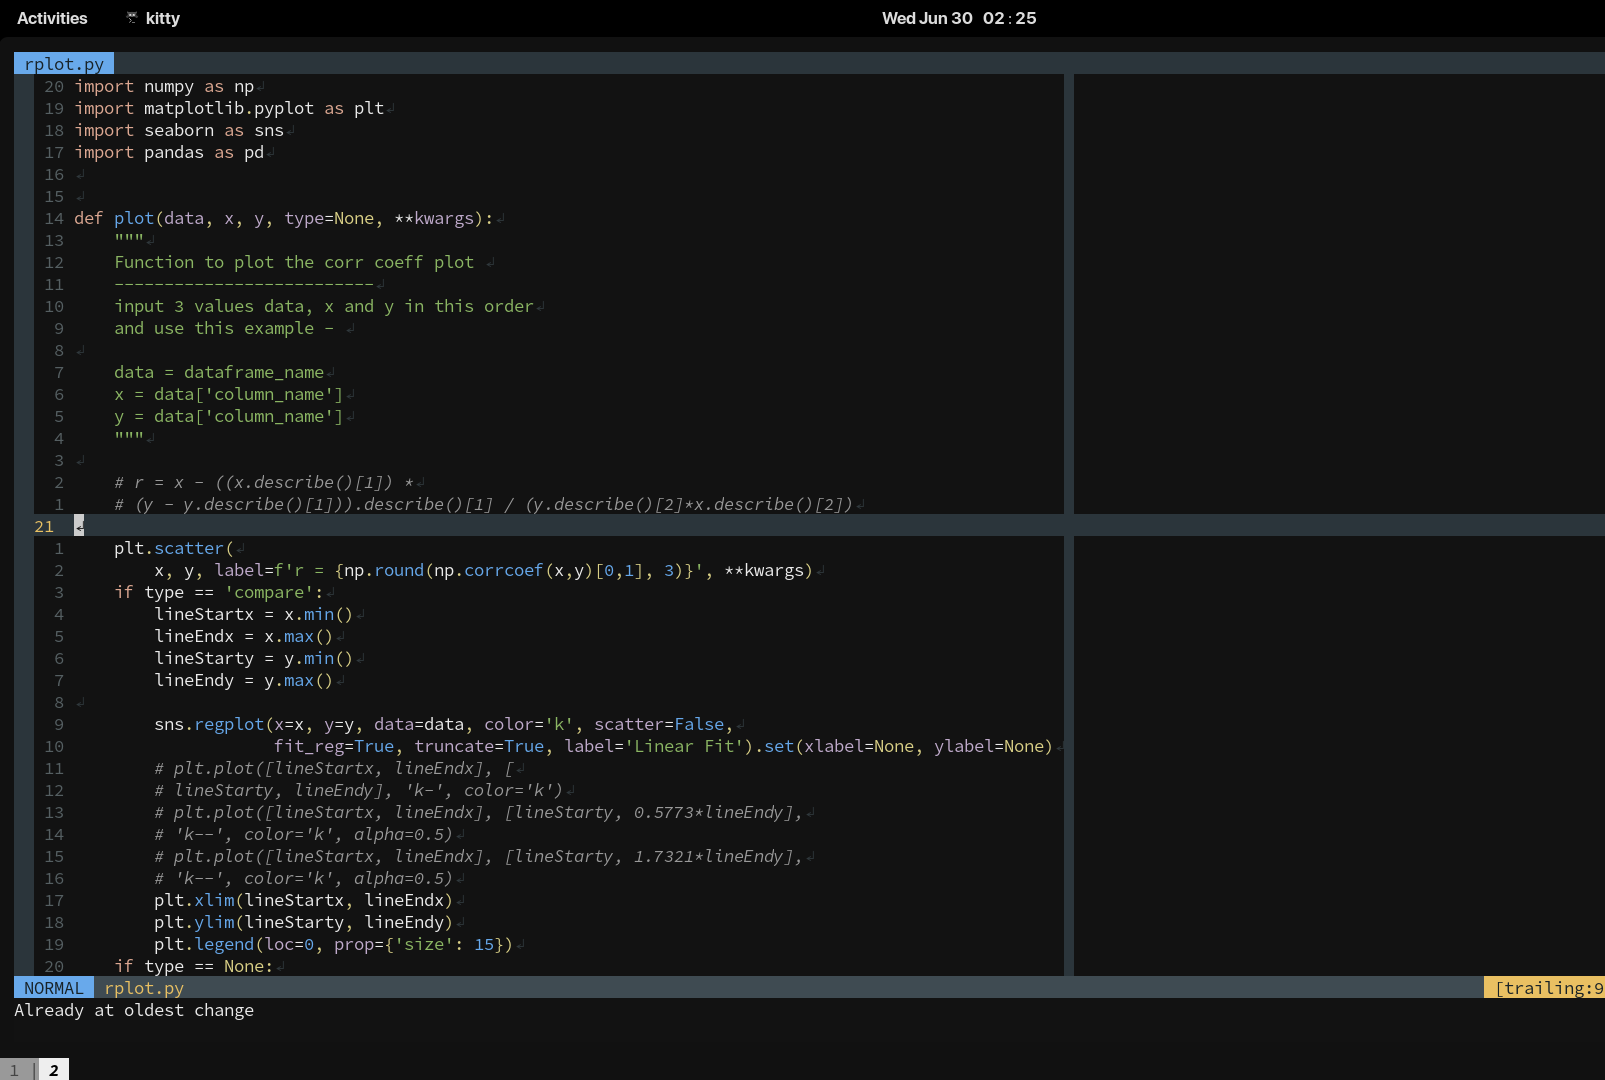Open the Activities overview
The width and height of the screenshot is (1605, 1080).
click(52, 18)
